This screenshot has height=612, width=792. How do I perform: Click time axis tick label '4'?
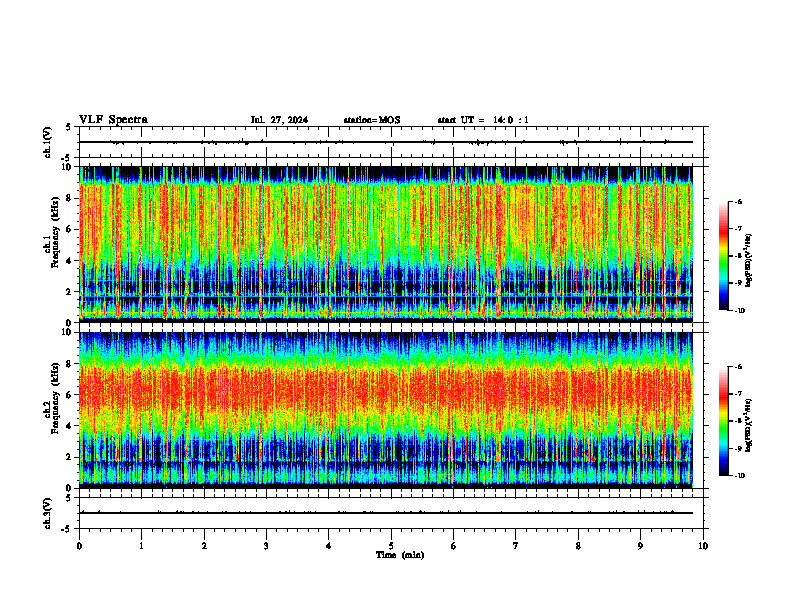point(329,546)
